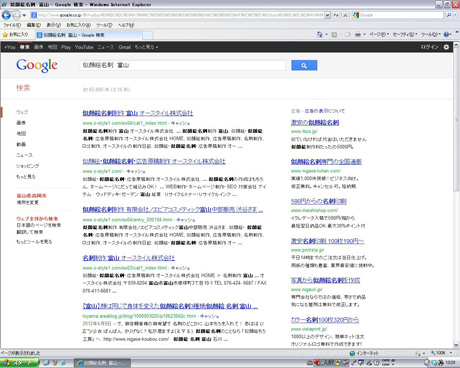
Task: Select 画像 in left sidebar
Action: point(21,123)
